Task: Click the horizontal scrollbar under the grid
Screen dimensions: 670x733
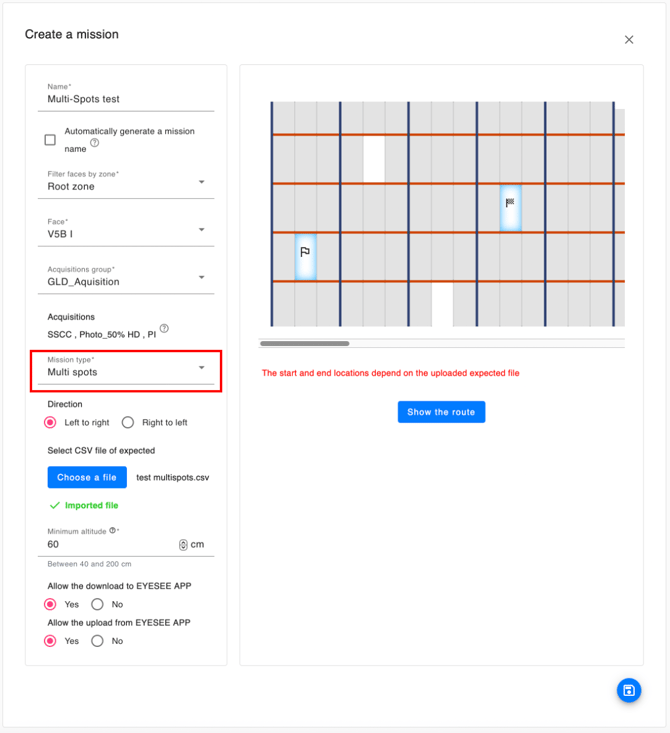Action: (305, 343)
